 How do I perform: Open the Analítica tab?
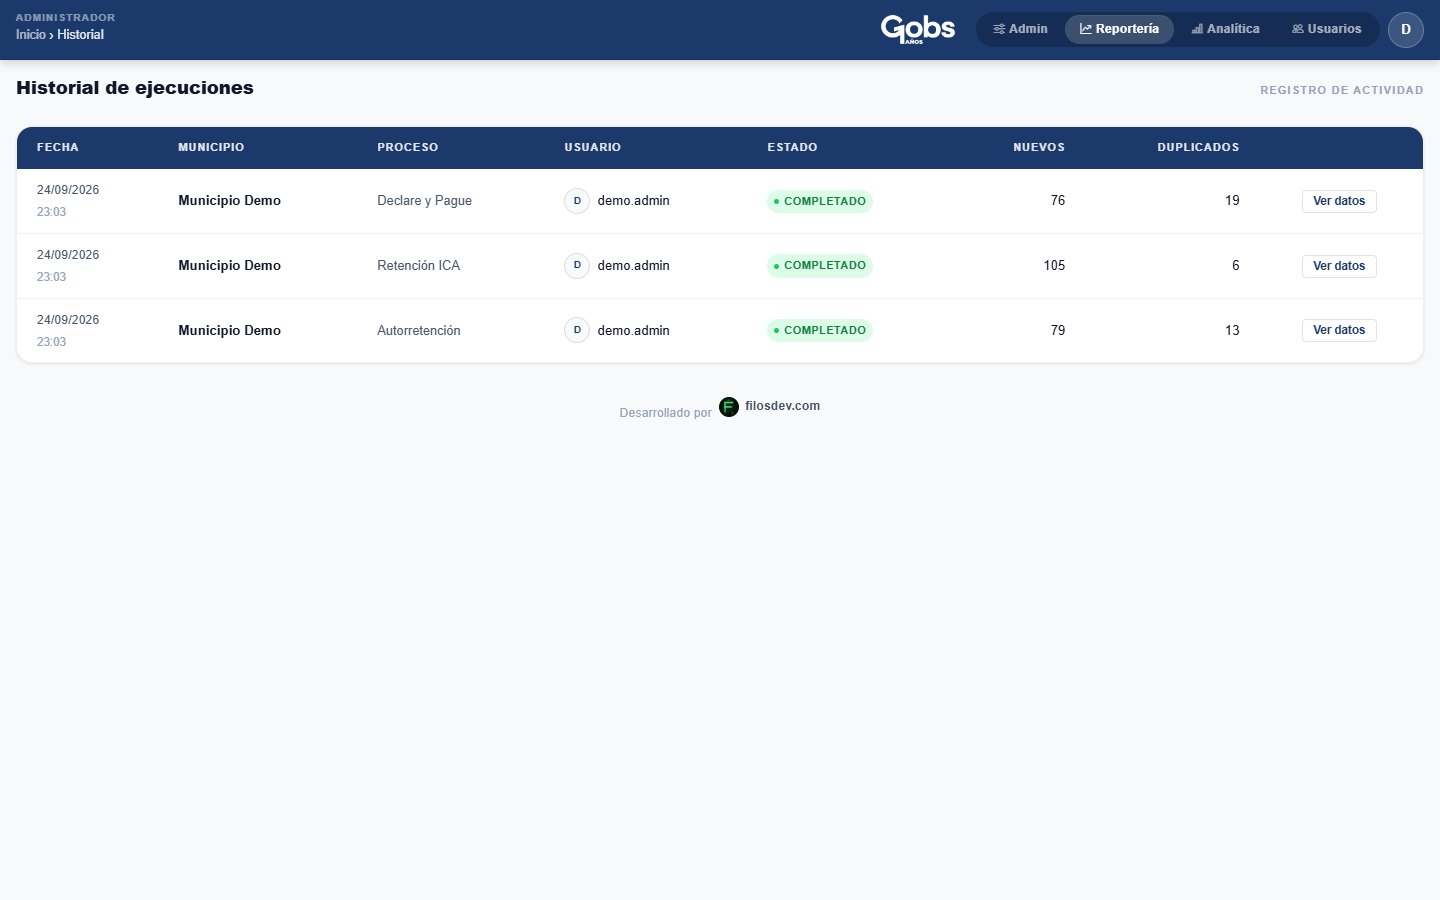(x=1225, y=29)
